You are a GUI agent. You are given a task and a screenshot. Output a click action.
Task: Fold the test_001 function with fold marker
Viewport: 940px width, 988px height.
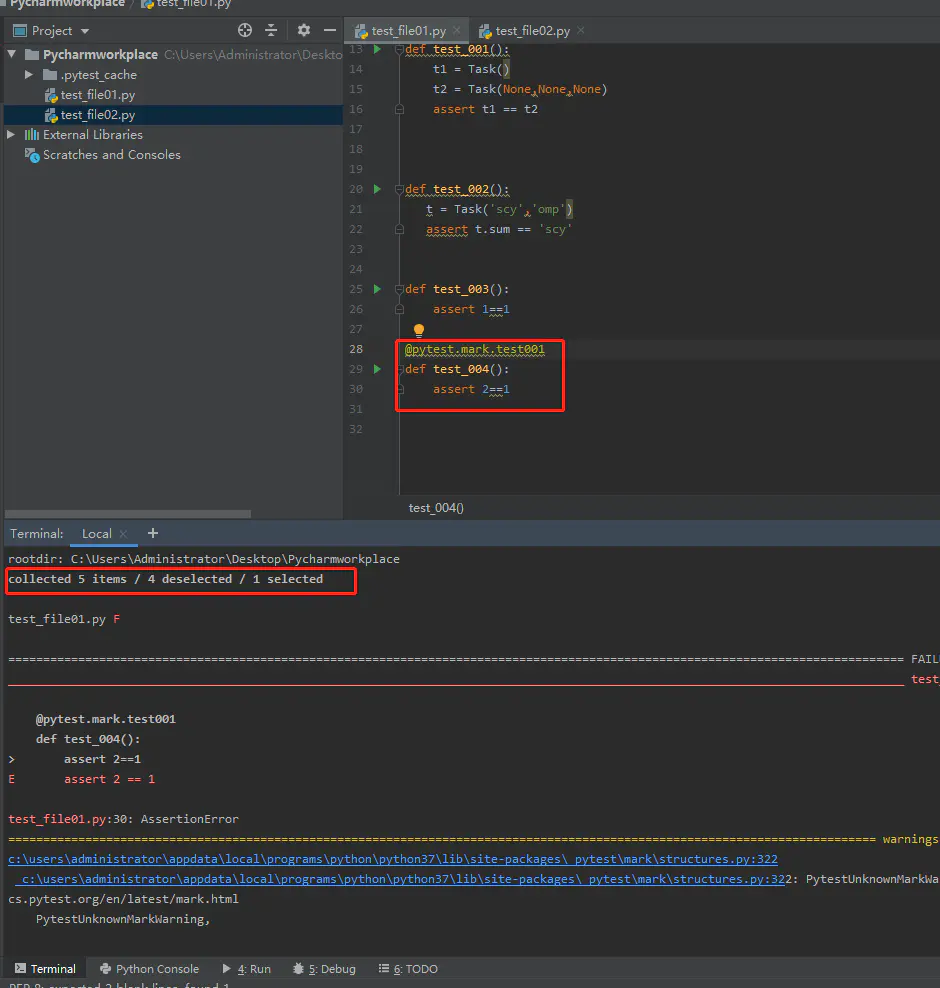click(x=399, y=49)
